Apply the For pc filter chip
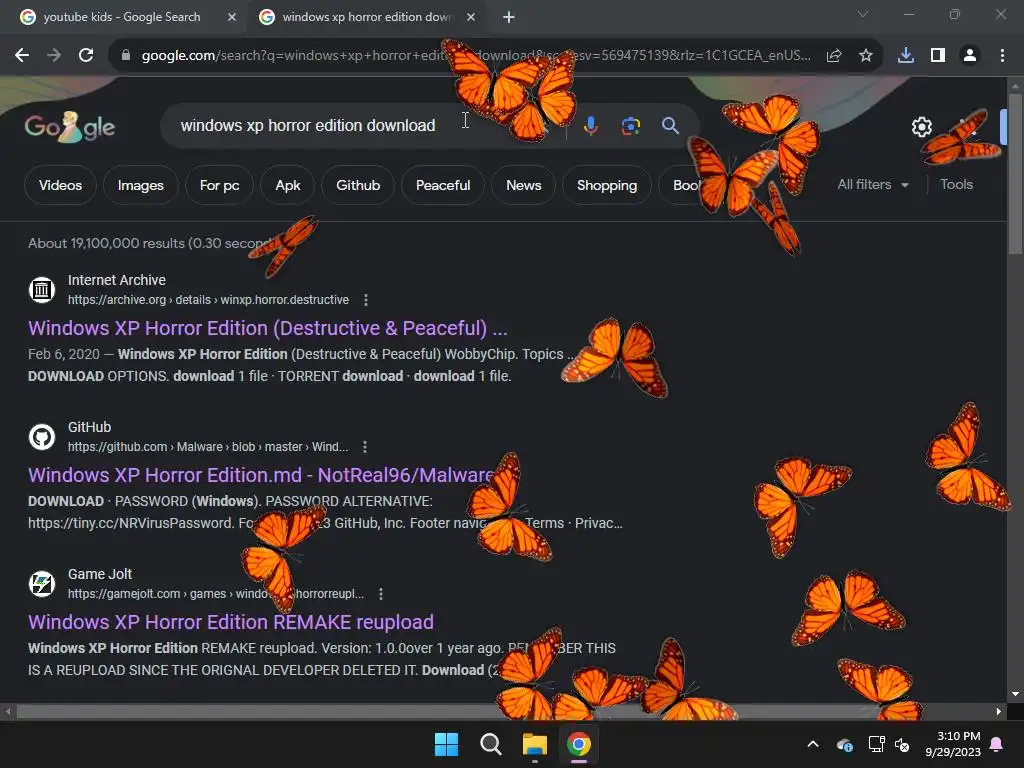1024x768 pixels. tap(219, 185)
